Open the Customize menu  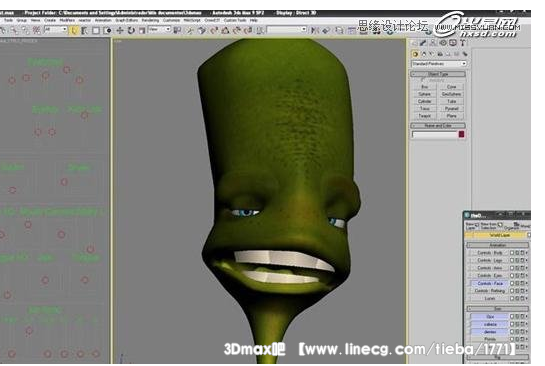[171, 21]
